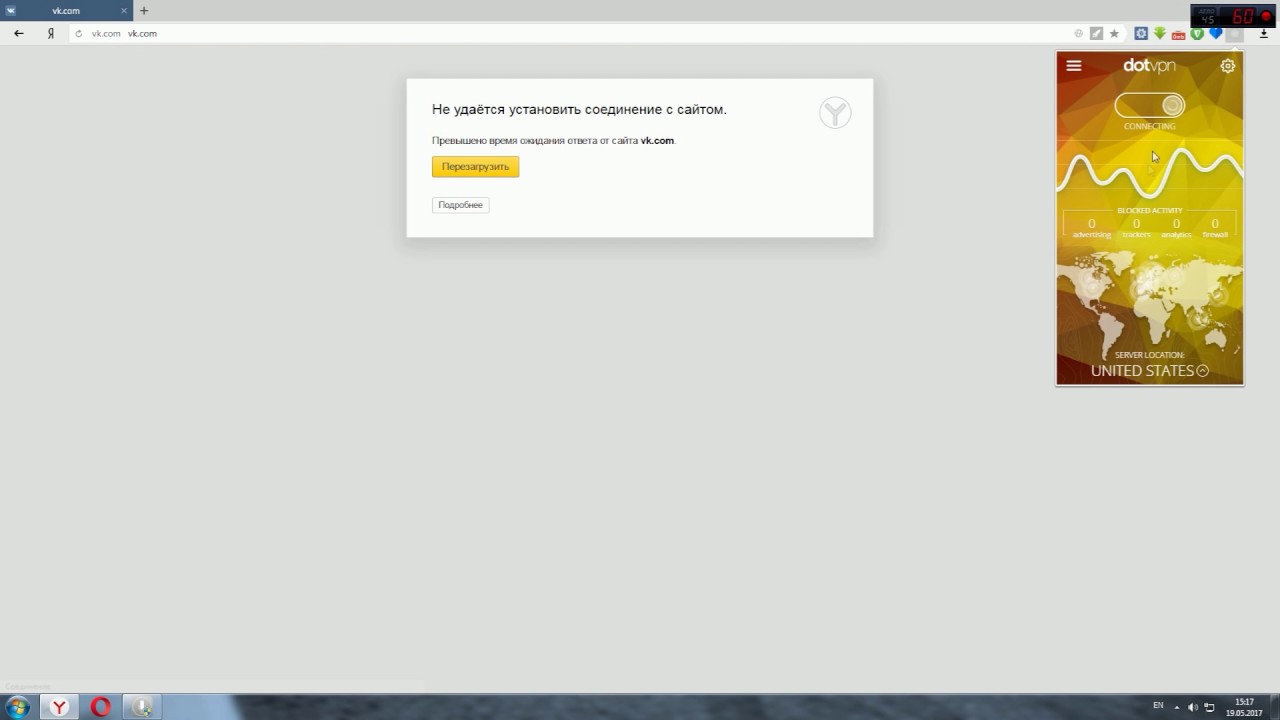Click the volume icon in system tray

point(1192,707)
